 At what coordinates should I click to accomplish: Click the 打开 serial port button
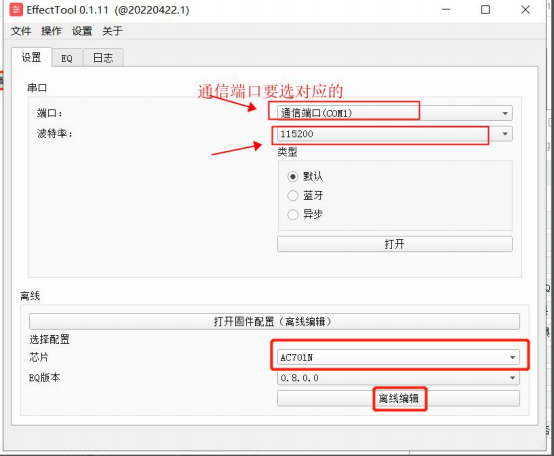(x=395, y=244)
